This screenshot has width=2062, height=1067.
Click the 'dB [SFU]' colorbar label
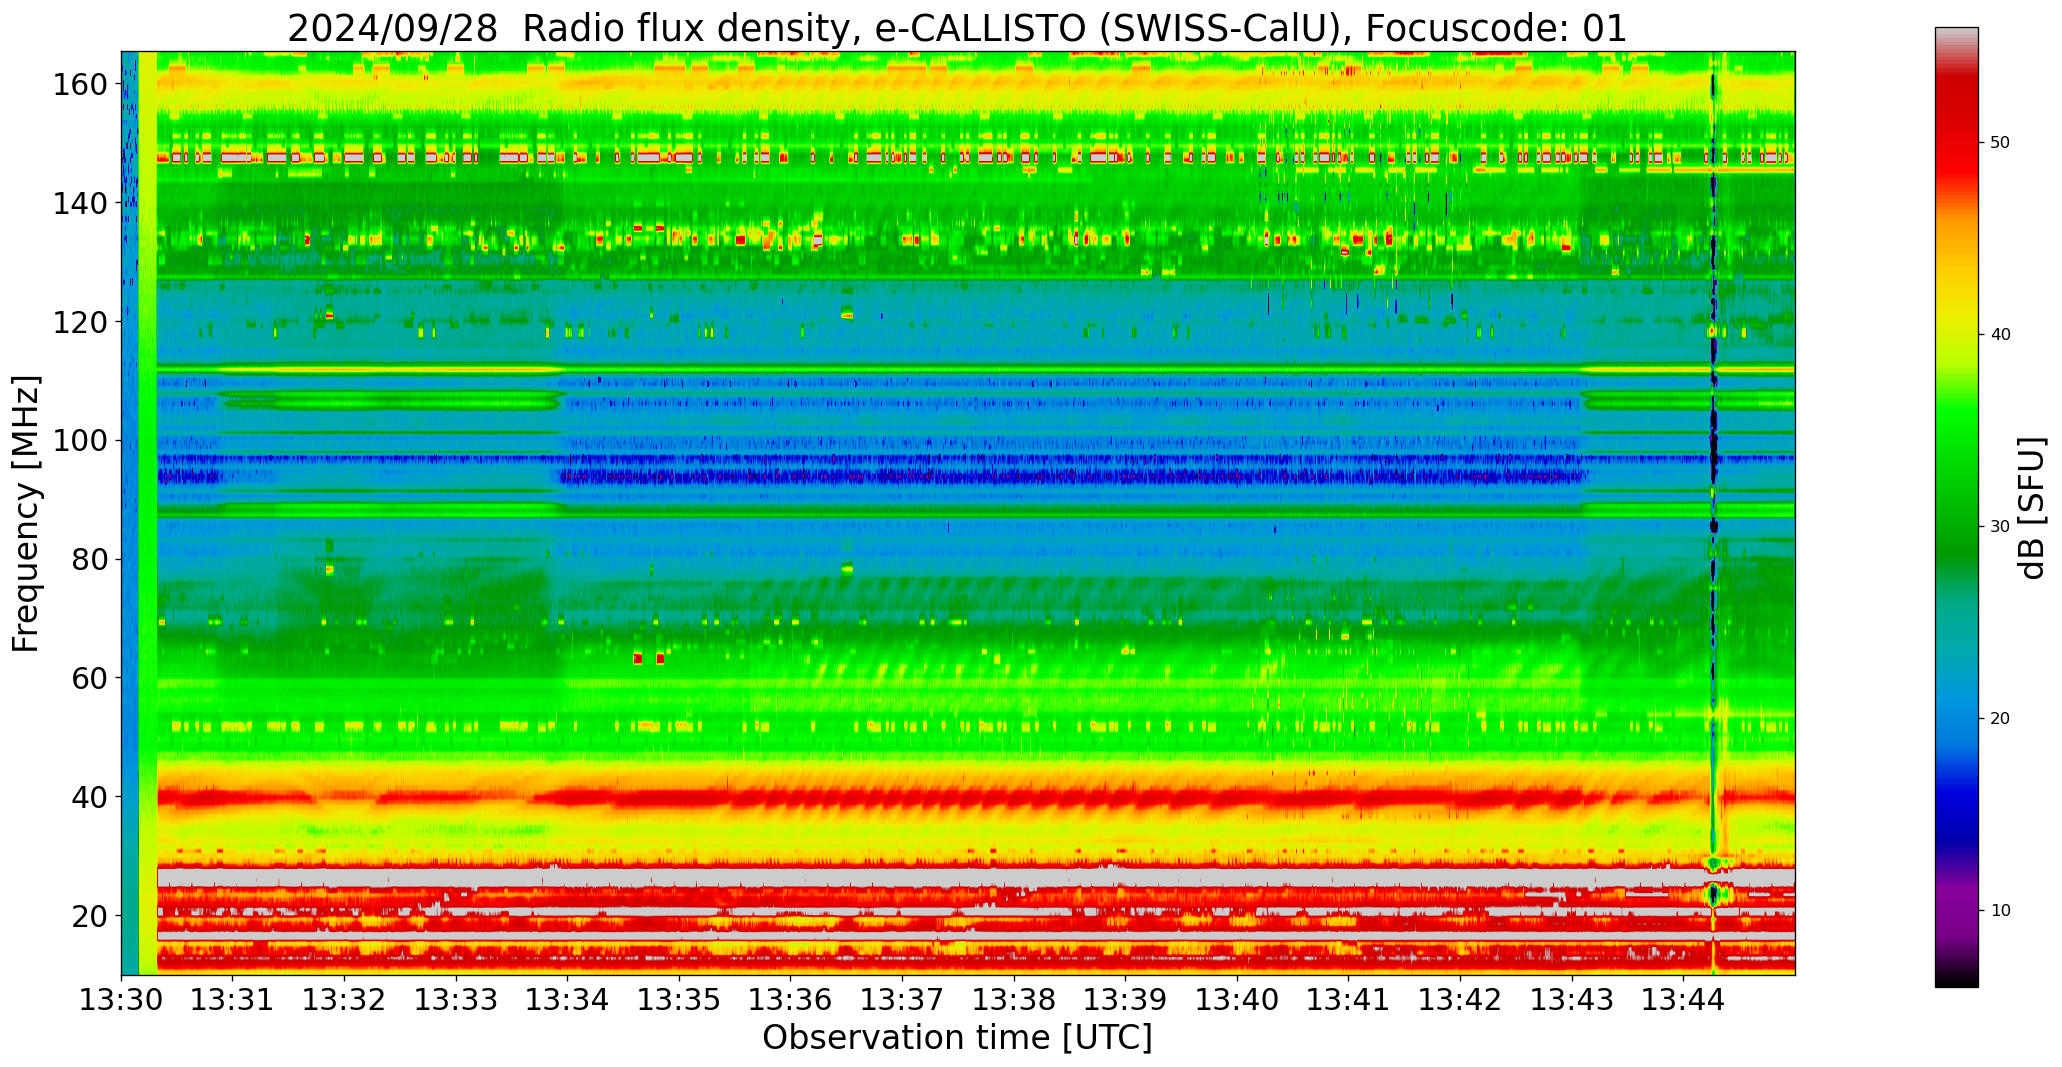click(2032, 508)
